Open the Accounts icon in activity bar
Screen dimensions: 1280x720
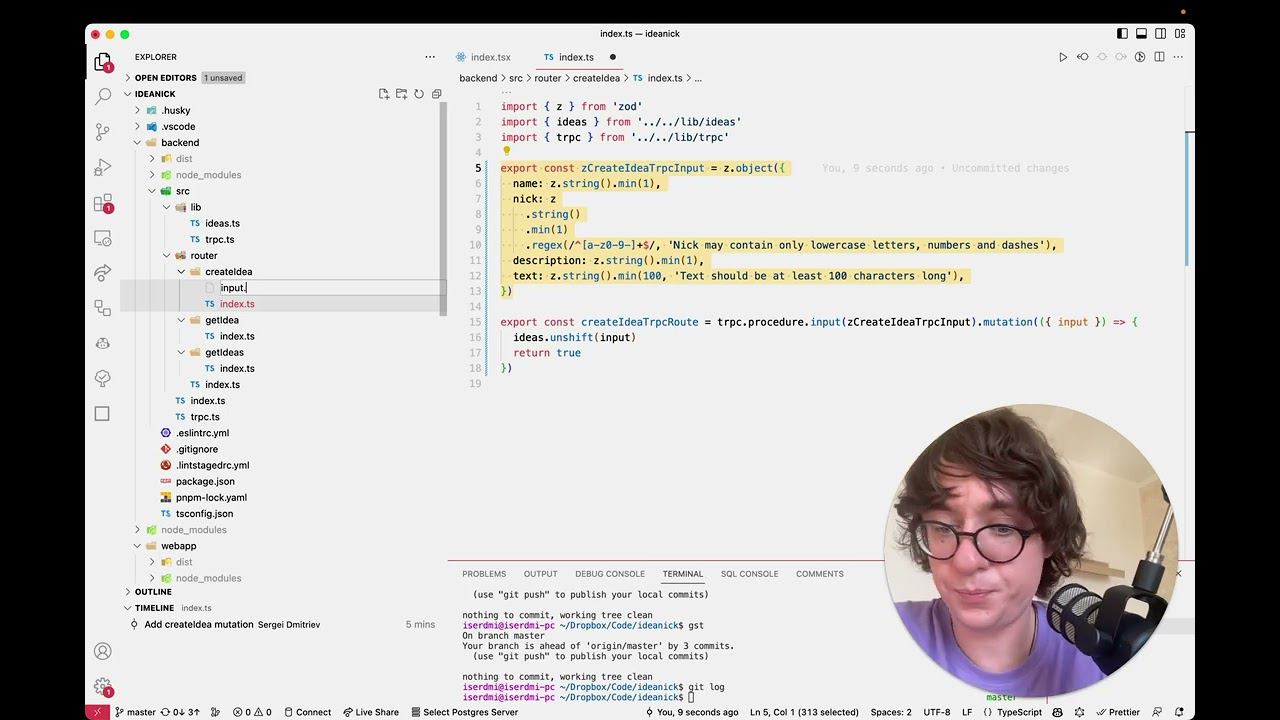103,652
